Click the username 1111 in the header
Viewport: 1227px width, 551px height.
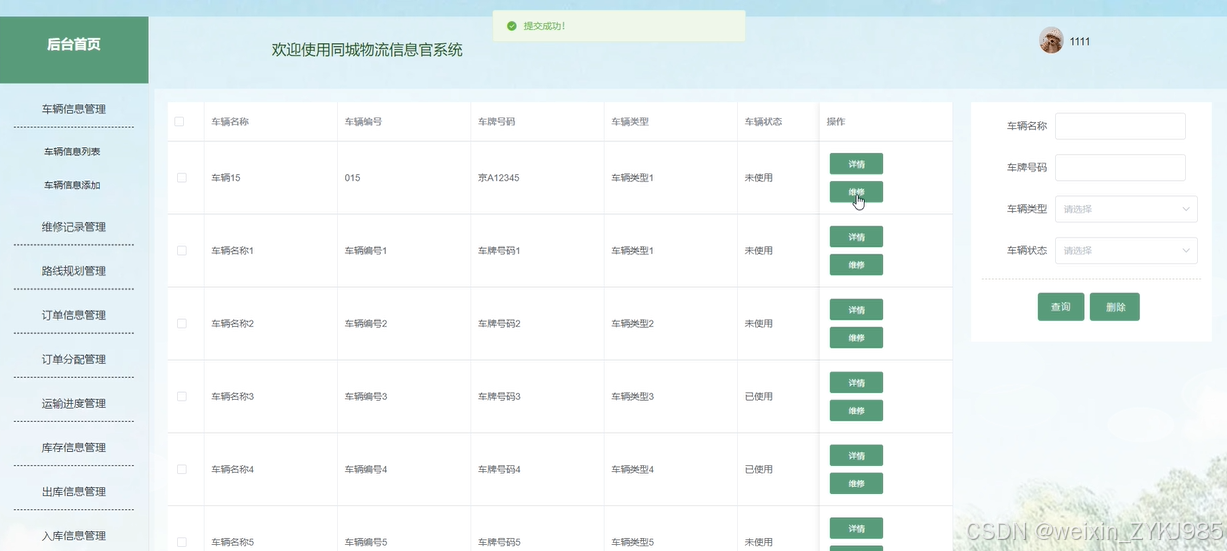point(1080,41)
